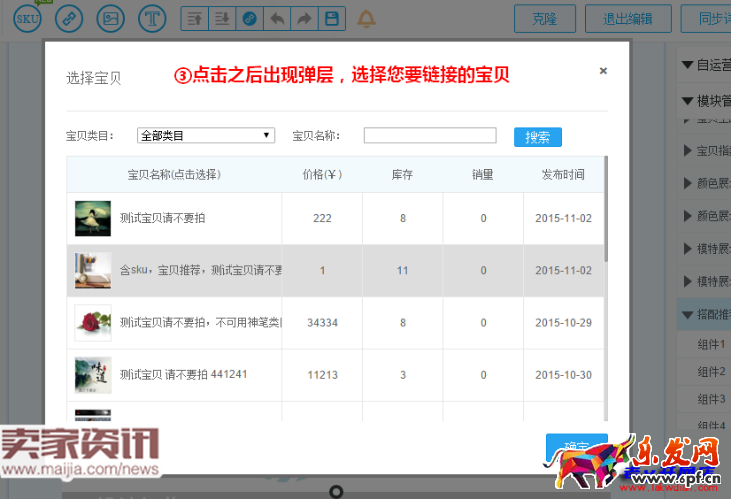Click the 库存 column header
This screenshot has width=731, height=499.
pyautogui.click(x=402, y=174)
